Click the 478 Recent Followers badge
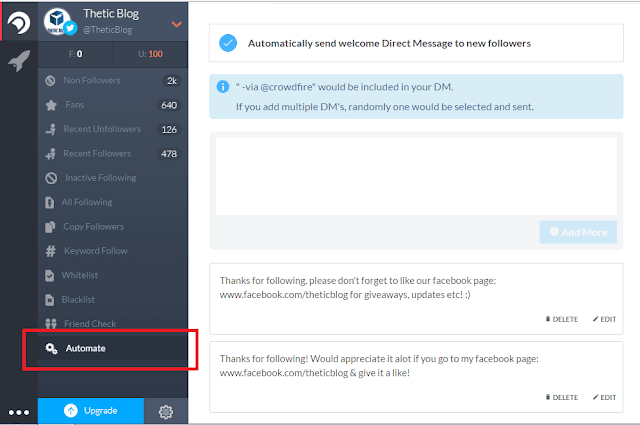Image resolution: width=640 pixels, height=425 pixels. pyautogui.click(x=169, y=154)
